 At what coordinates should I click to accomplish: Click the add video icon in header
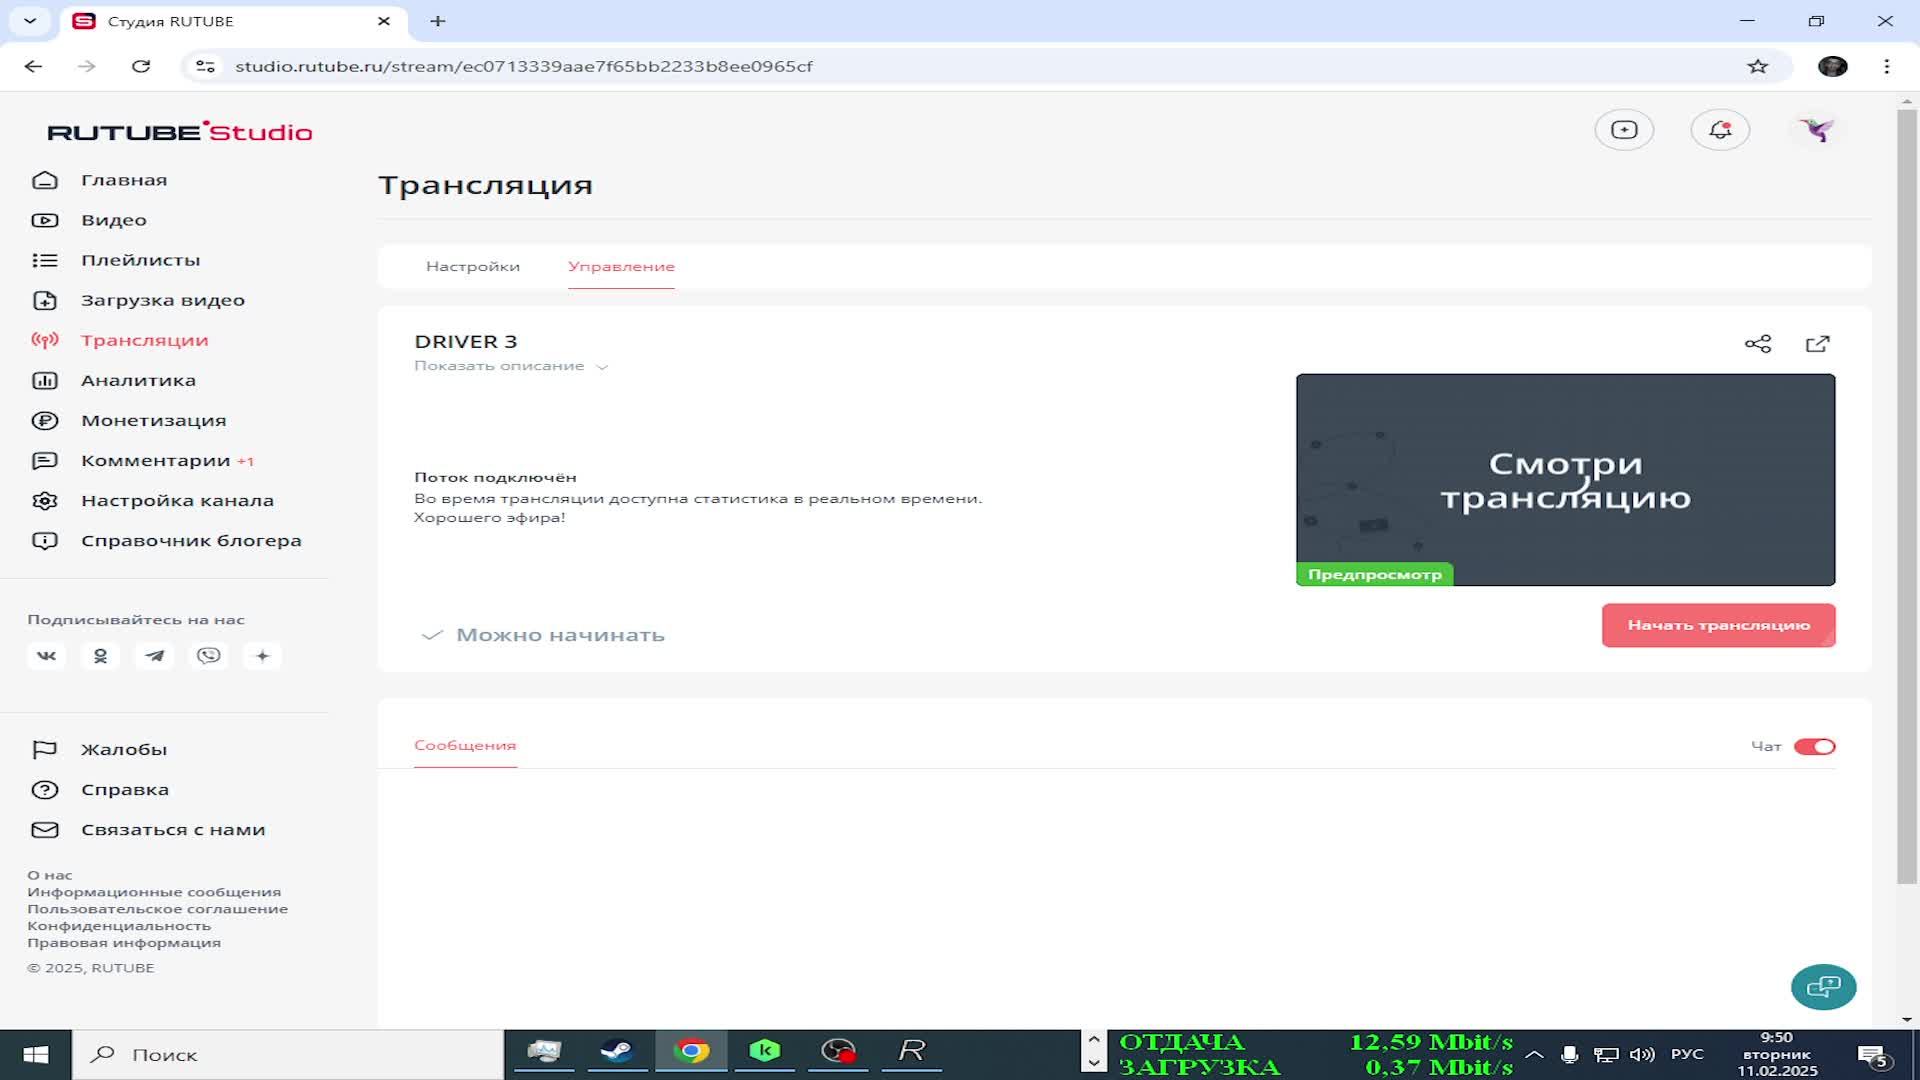1624,130
